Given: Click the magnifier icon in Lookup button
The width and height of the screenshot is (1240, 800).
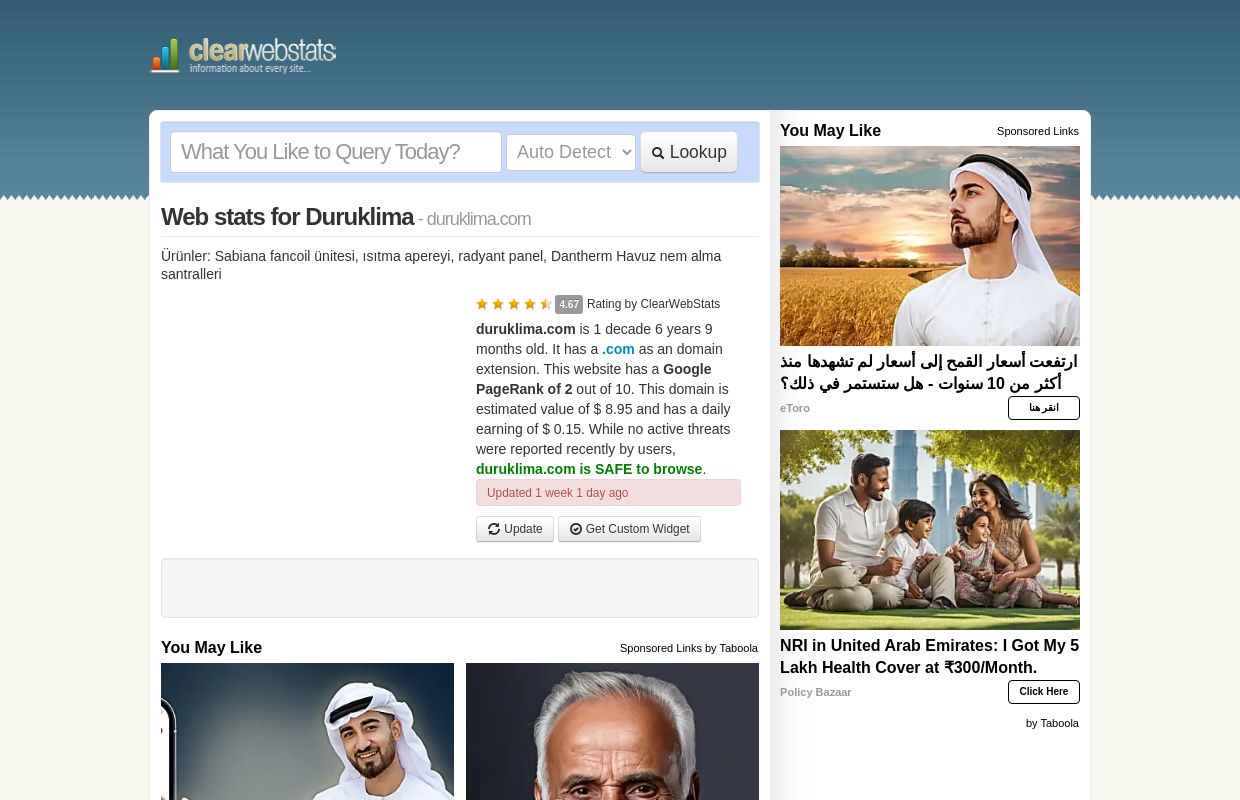Looking at the screenshot, I should [658, 153].
